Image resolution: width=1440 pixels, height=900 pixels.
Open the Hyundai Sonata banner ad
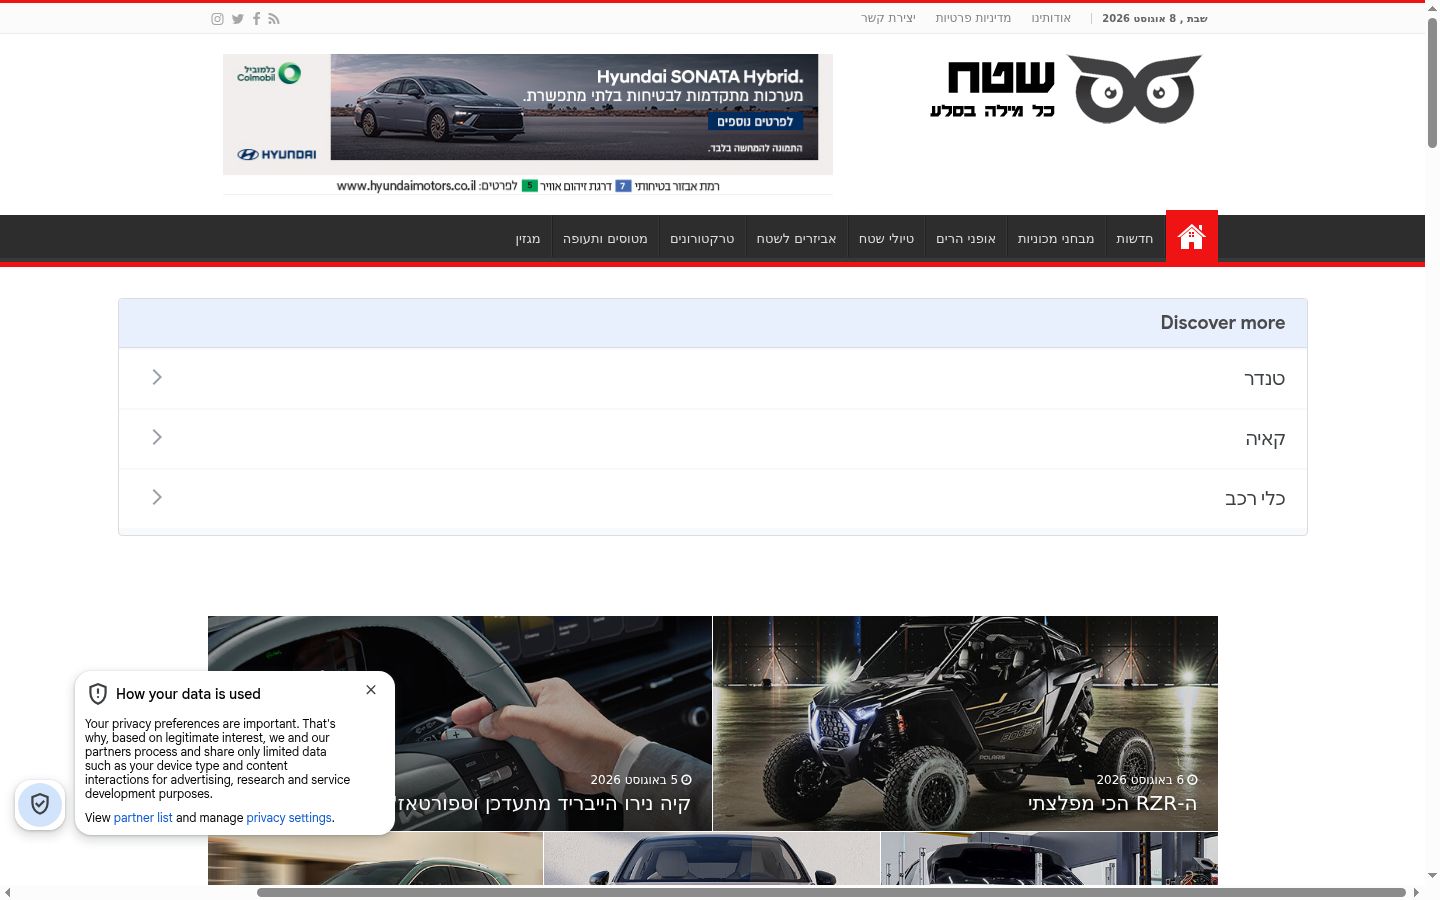coord(528,124)
